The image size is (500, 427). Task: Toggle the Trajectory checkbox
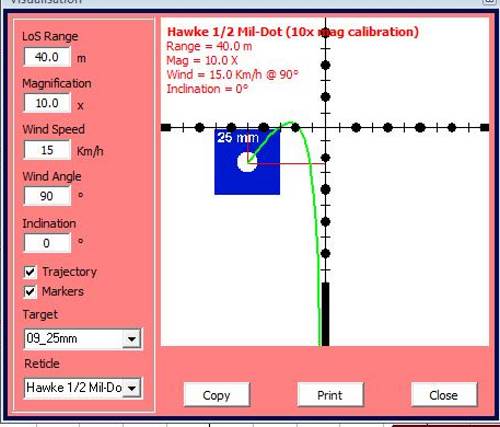[30, 272]
